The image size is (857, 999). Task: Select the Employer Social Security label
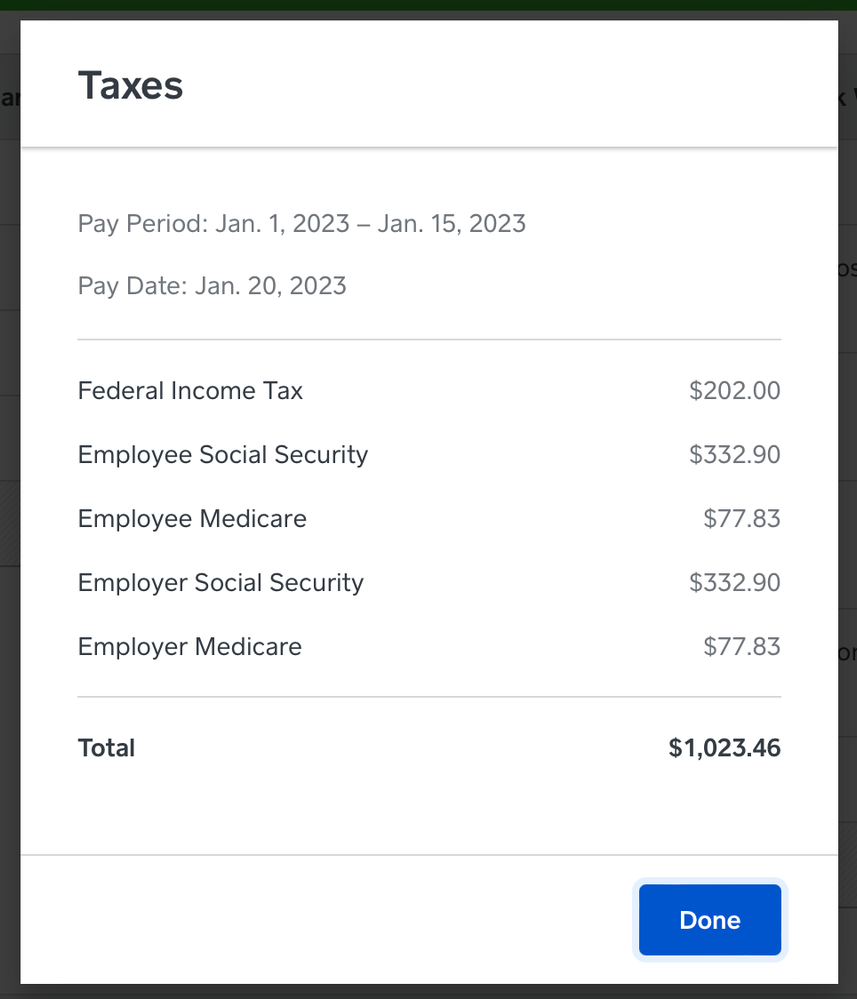coord(221,583)
